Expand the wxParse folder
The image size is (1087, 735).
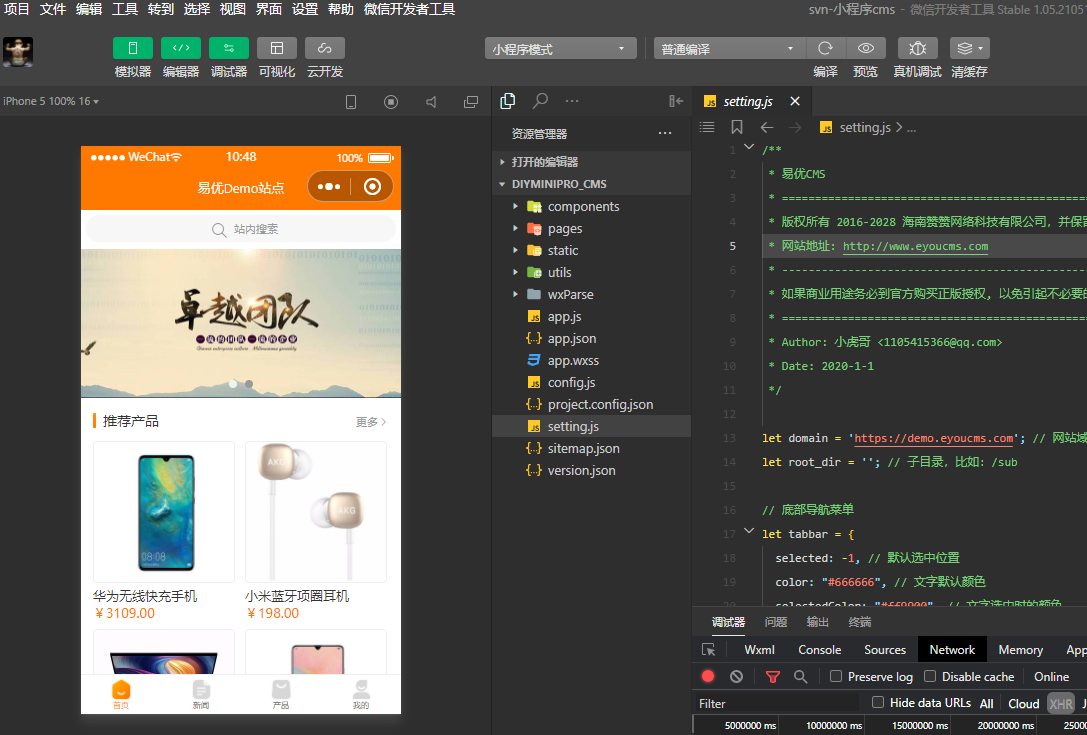point(515,294)
